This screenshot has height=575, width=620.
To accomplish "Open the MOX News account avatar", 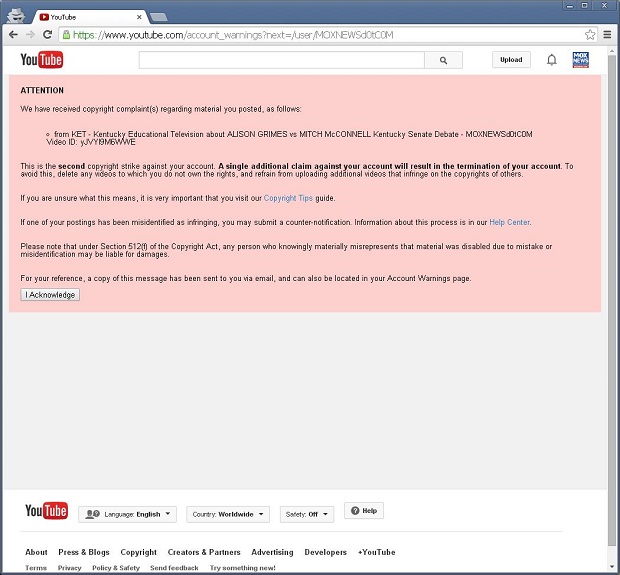I will [580, 60].
